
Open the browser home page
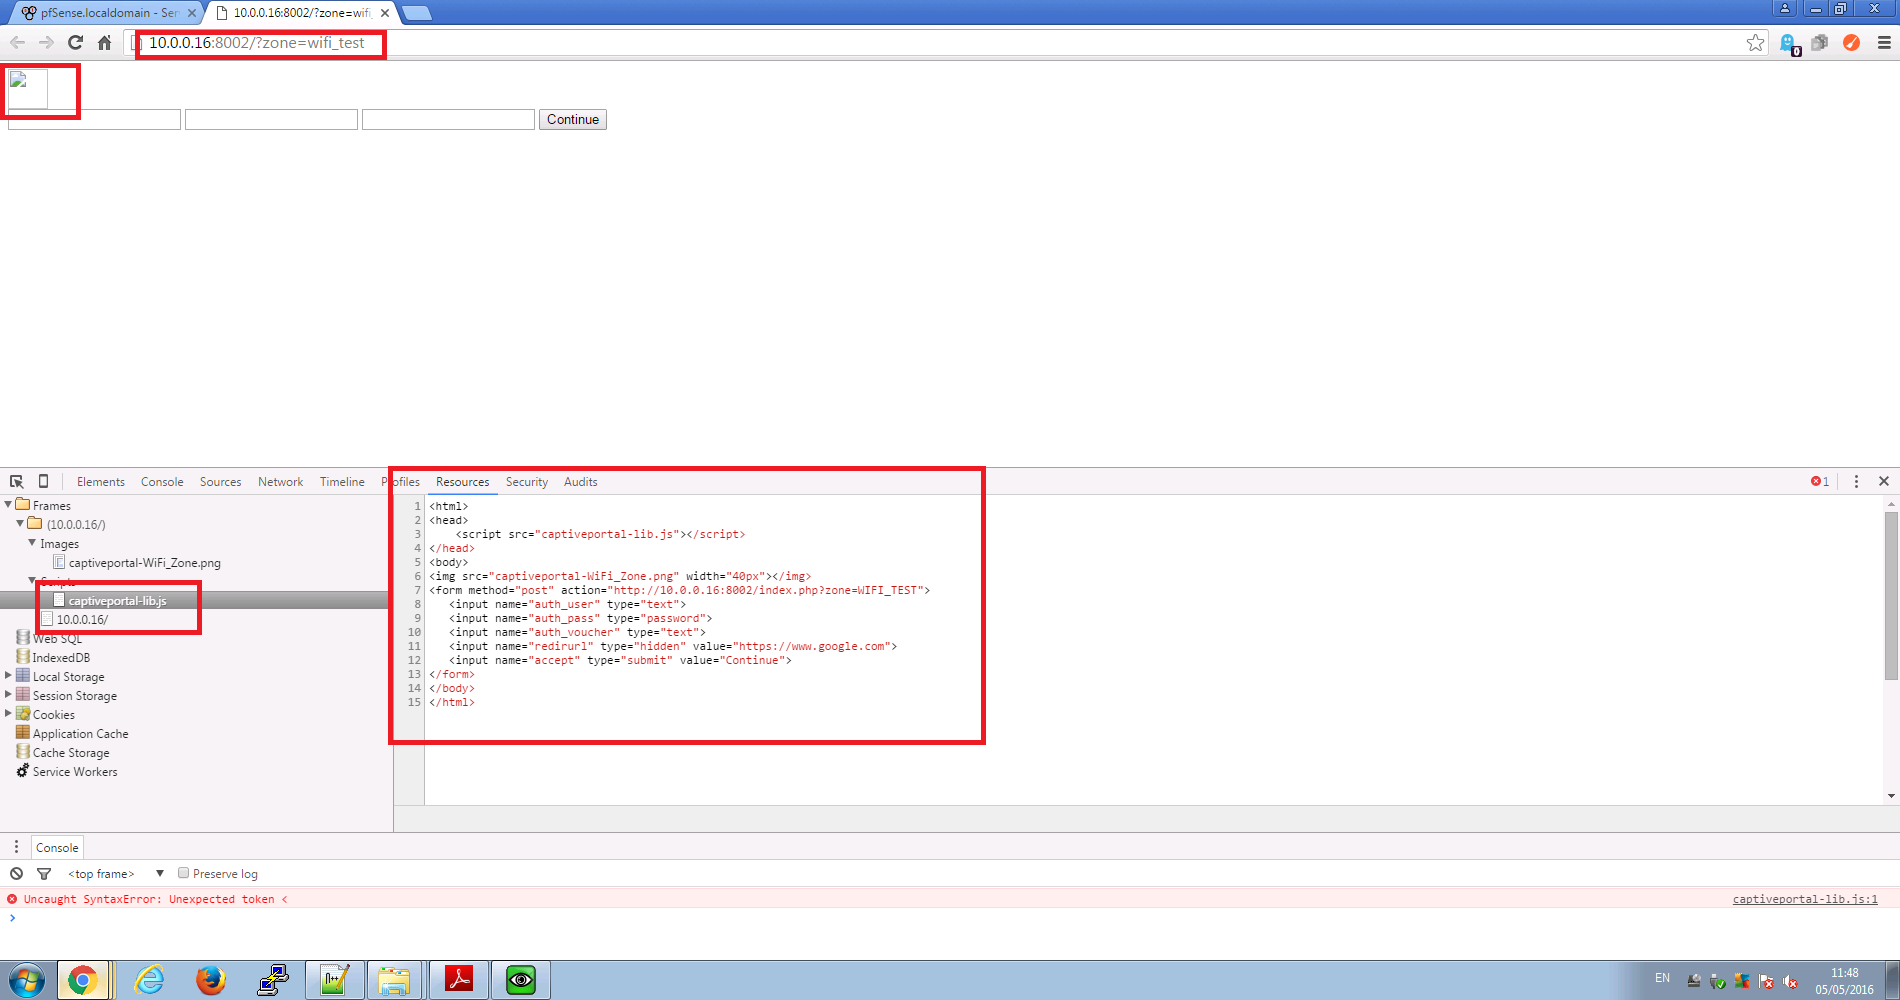pos(104,42)
